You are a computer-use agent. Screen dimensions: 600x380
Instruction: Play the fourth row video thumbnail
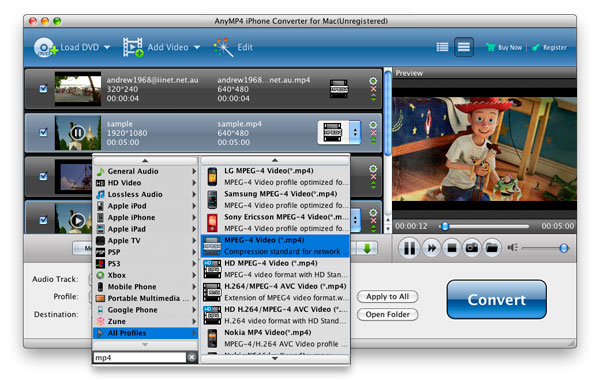[78, 220]
